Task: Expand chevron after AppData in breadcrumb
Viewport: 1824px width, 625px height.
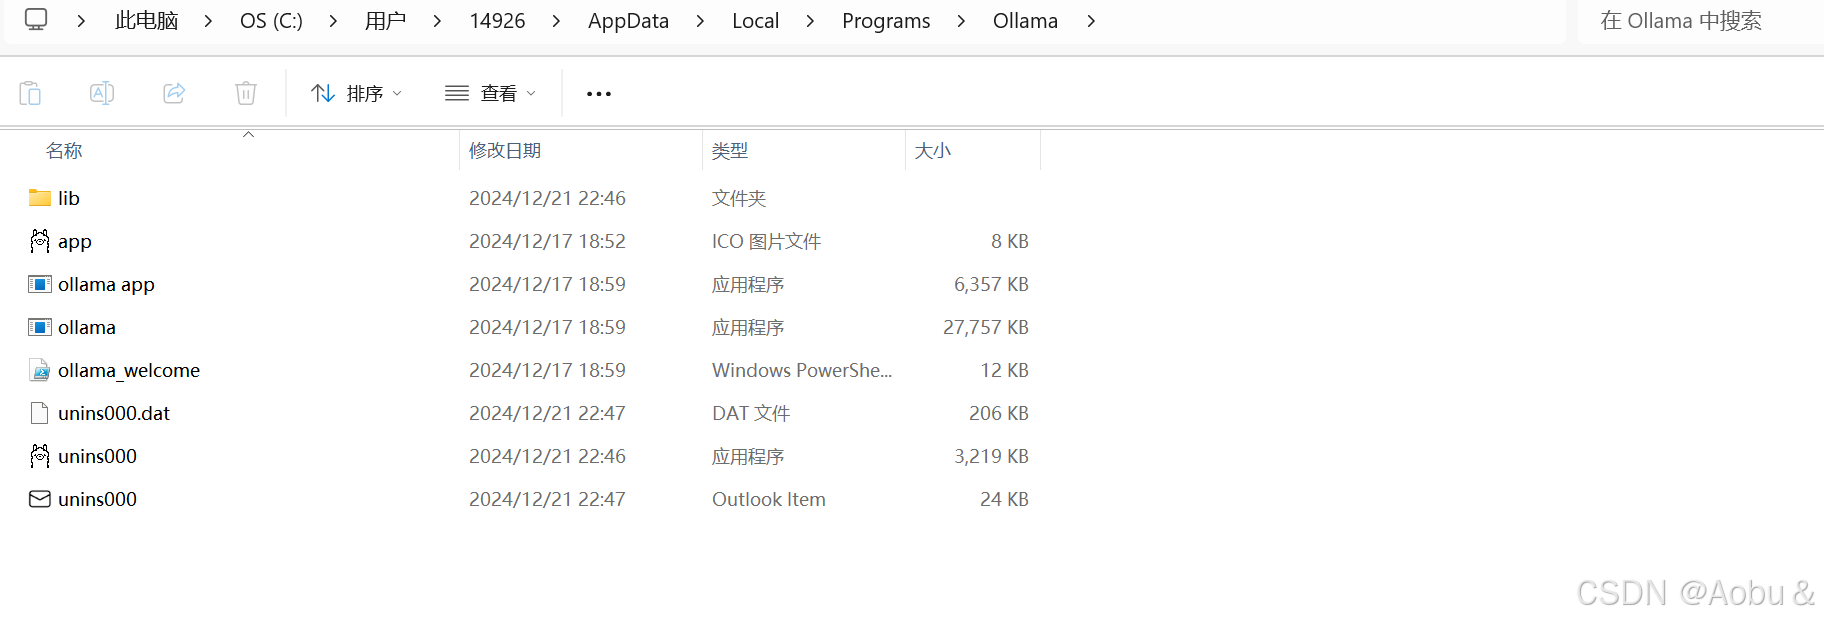Action: [x=700, y=21]
